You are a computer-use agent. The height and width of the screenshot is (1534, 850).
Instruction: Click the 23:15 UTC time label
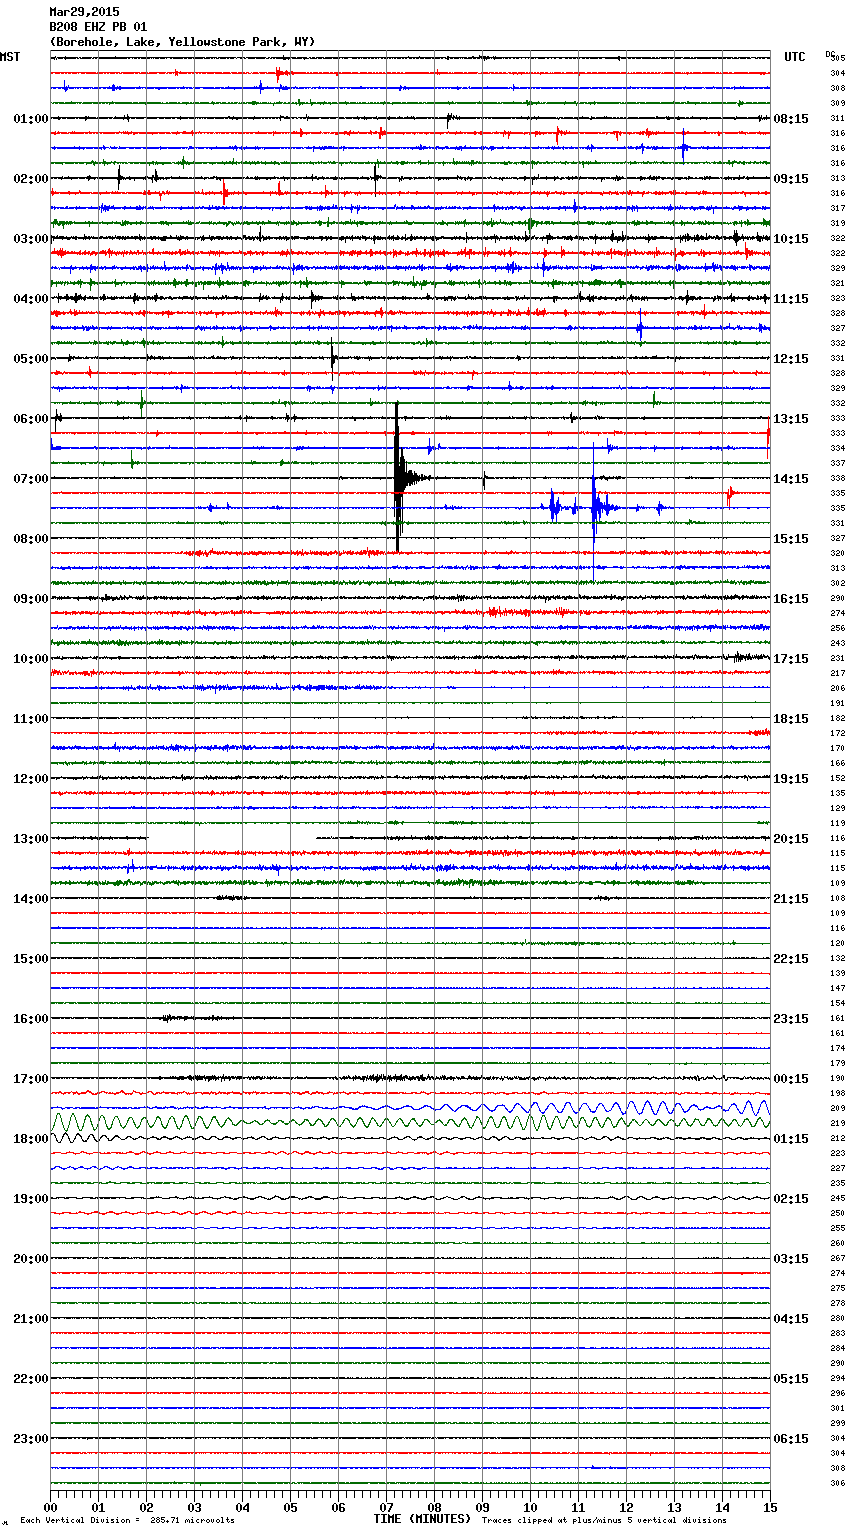click(791, 1019)
